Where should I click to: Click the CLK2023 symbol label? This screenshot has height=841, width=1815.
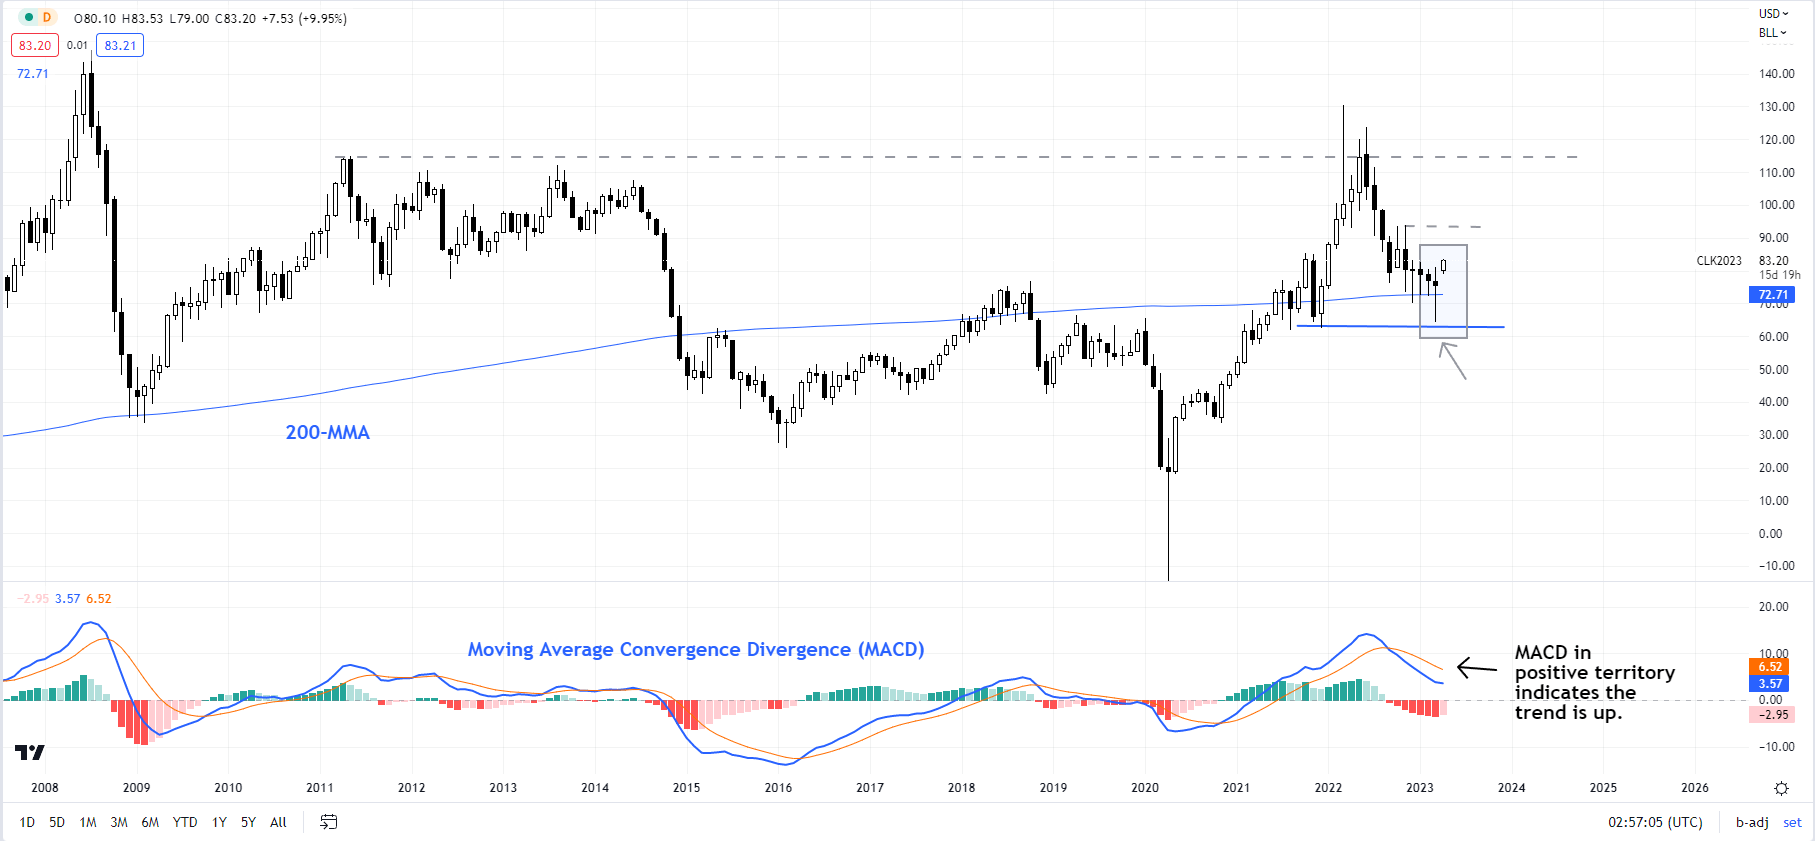(x=1719, y=261)
